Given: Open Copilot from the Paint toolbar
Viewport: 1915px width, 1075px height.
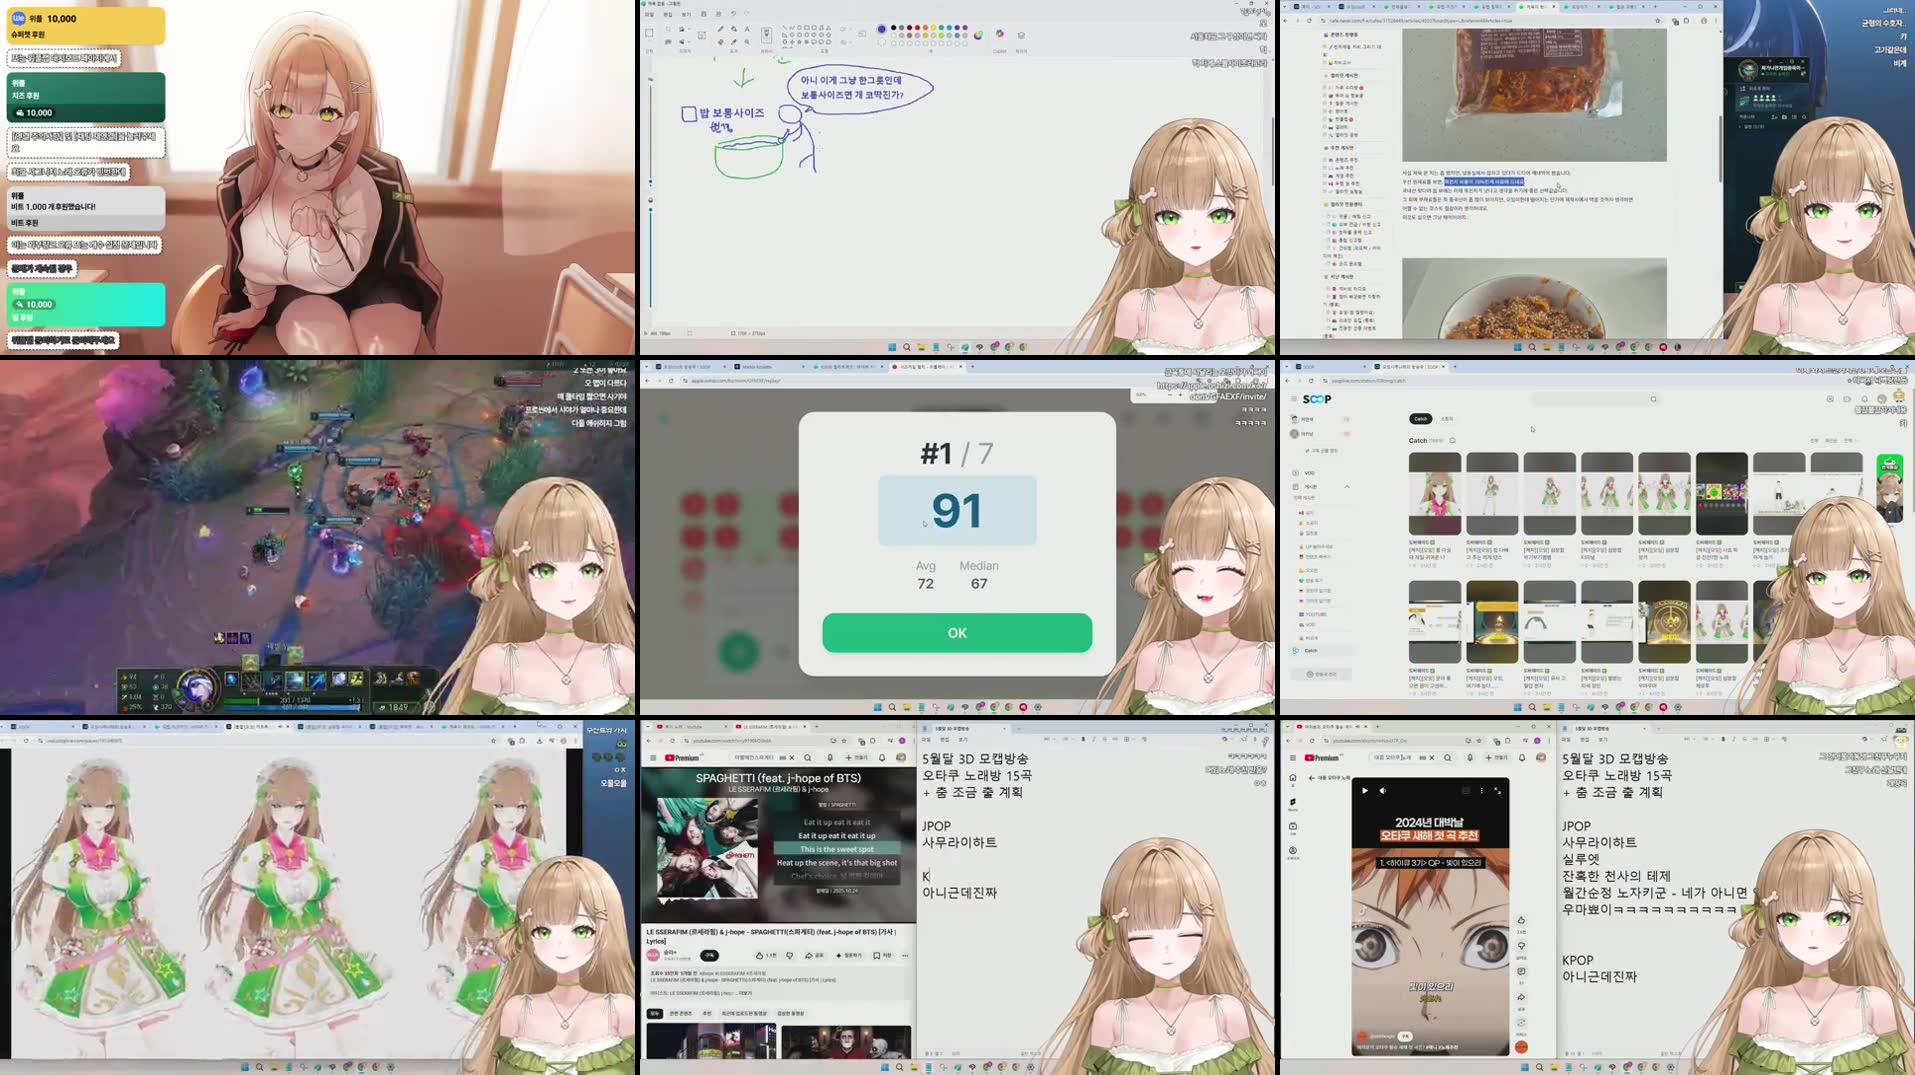Looking at the screenshot, I should pos(1000,34).
